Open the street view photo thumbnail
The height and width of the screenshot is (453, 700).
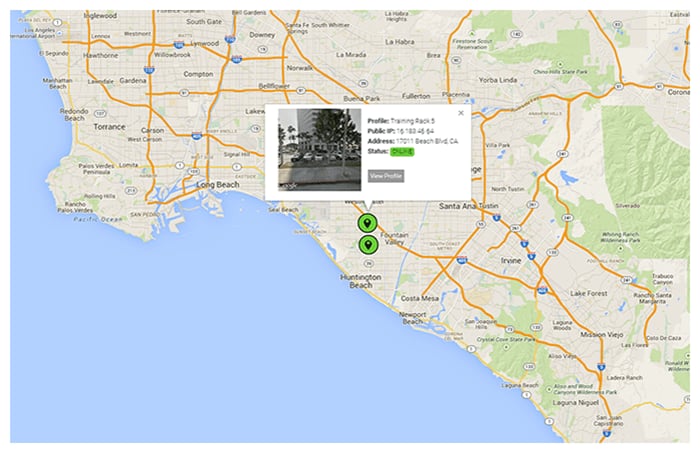click(320, 150)
